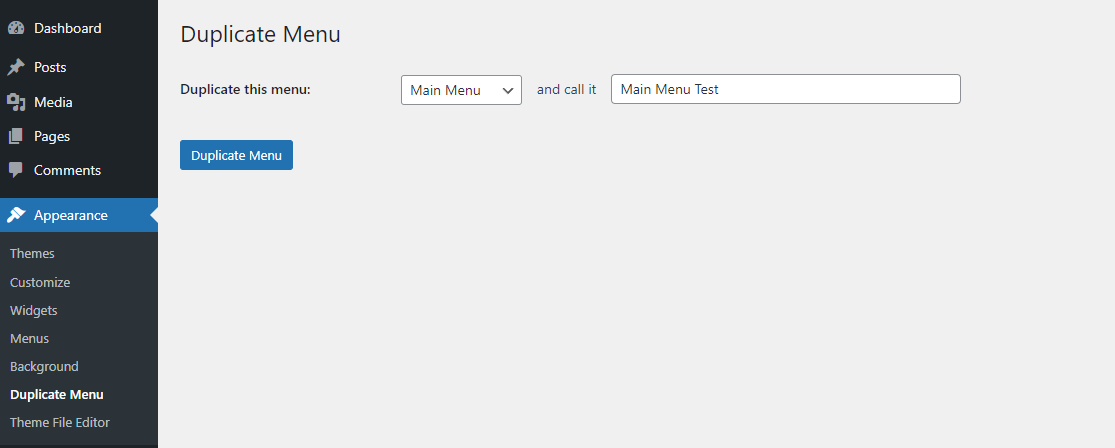This screenshot has width=1115, height=448.
Task: Click the Dashboard menu label
Action: click(x=67, y=29)
